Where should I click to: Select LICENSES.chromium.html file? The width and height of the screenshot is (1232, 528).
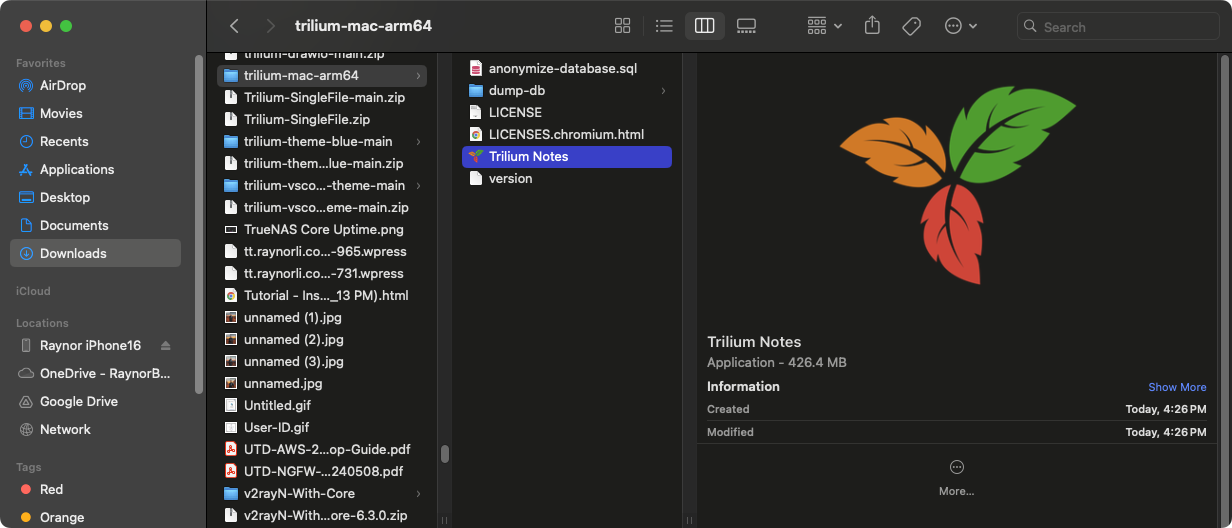tap(567, 134)
